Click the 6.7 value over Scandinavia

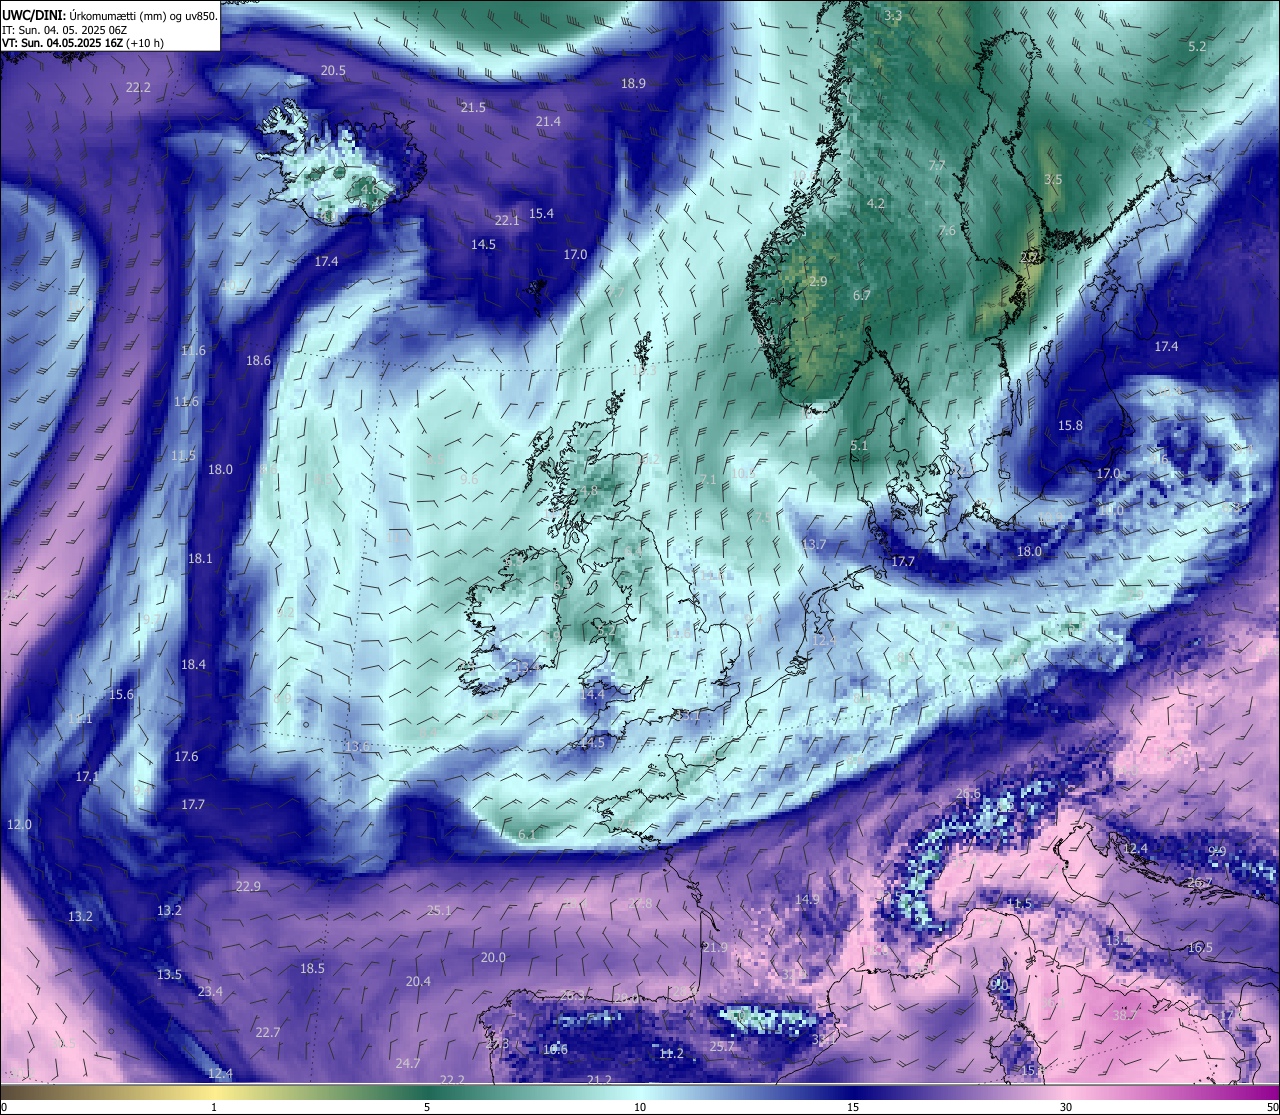click(x=862, y=295)
